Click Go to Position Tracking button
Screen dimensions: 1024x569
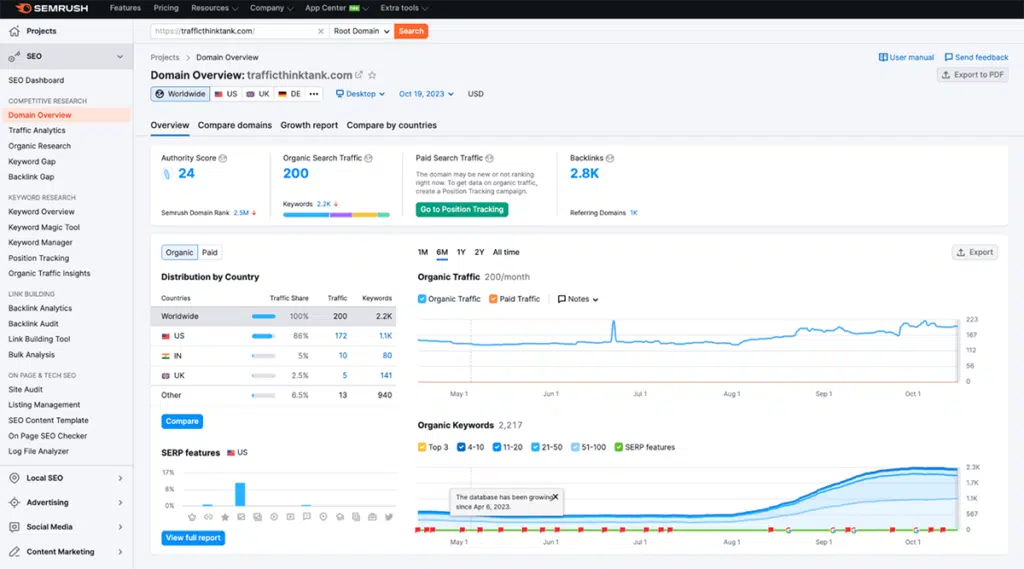(462, 210)
